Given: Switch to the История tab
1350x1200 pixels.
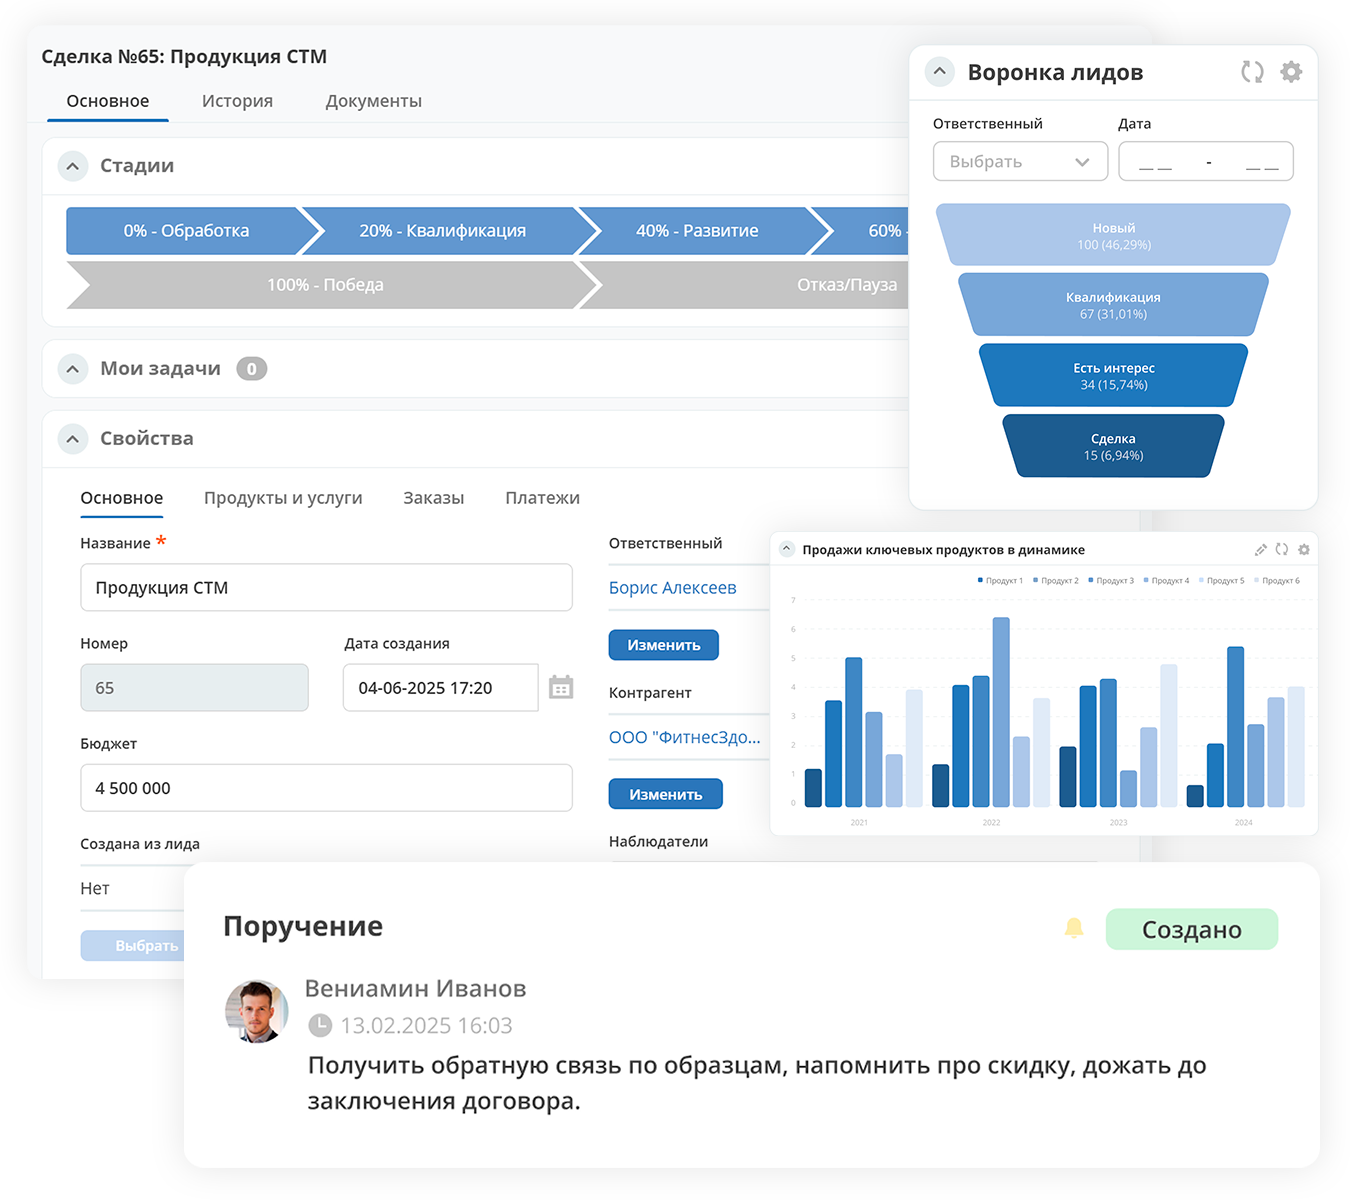Looking at the screenshot, I should (237, 101).
